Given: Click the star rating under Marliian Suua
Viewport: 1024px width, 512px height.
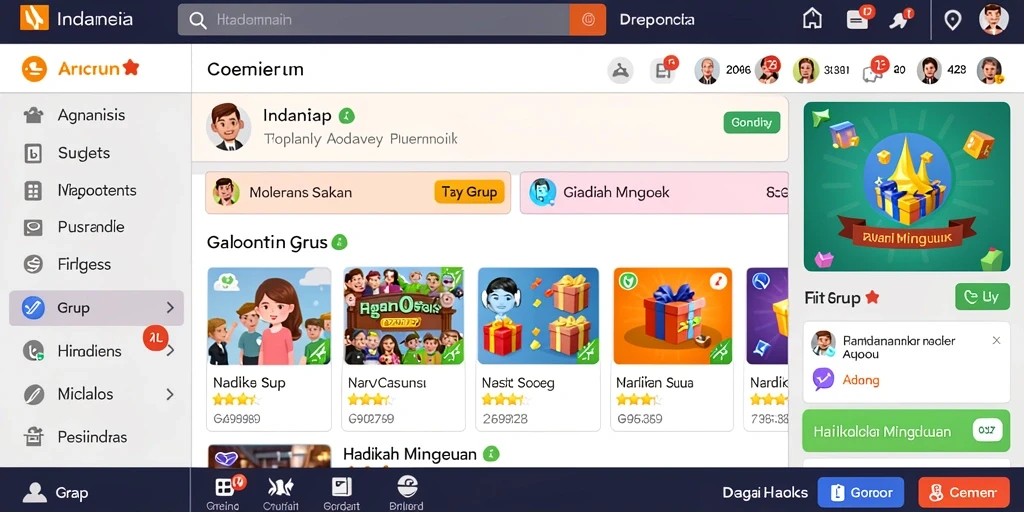Looking at the screenshot, I should [x=639, y=400].
